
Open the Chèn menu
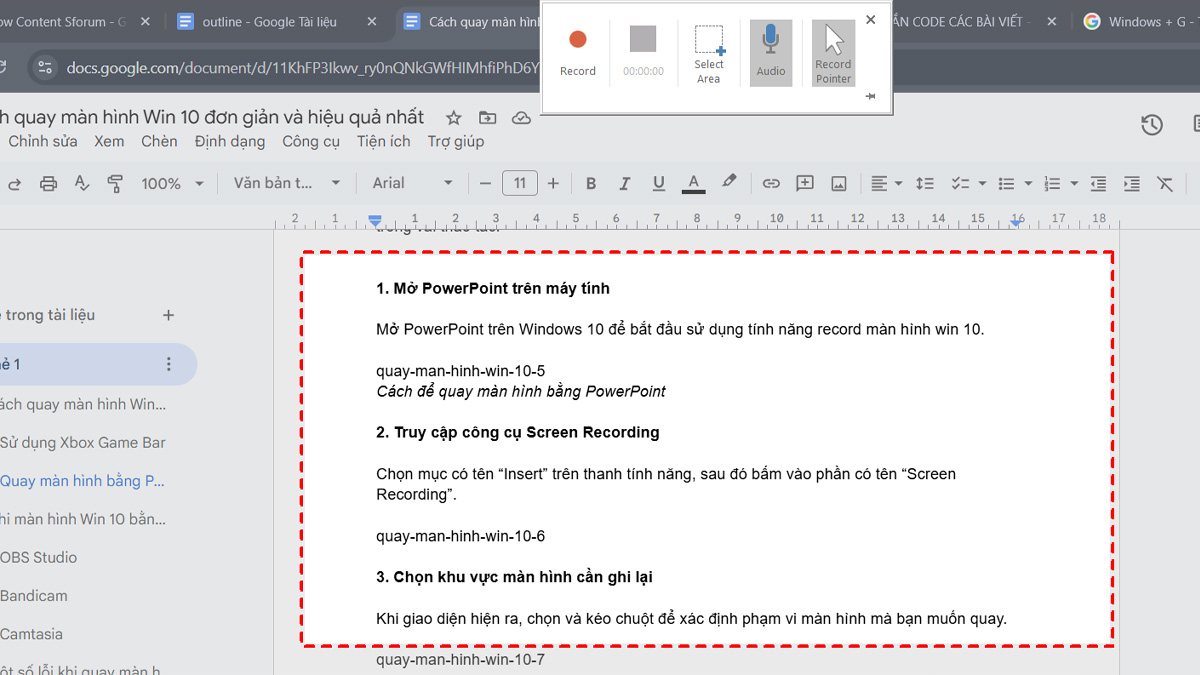[x=159, y=142]
